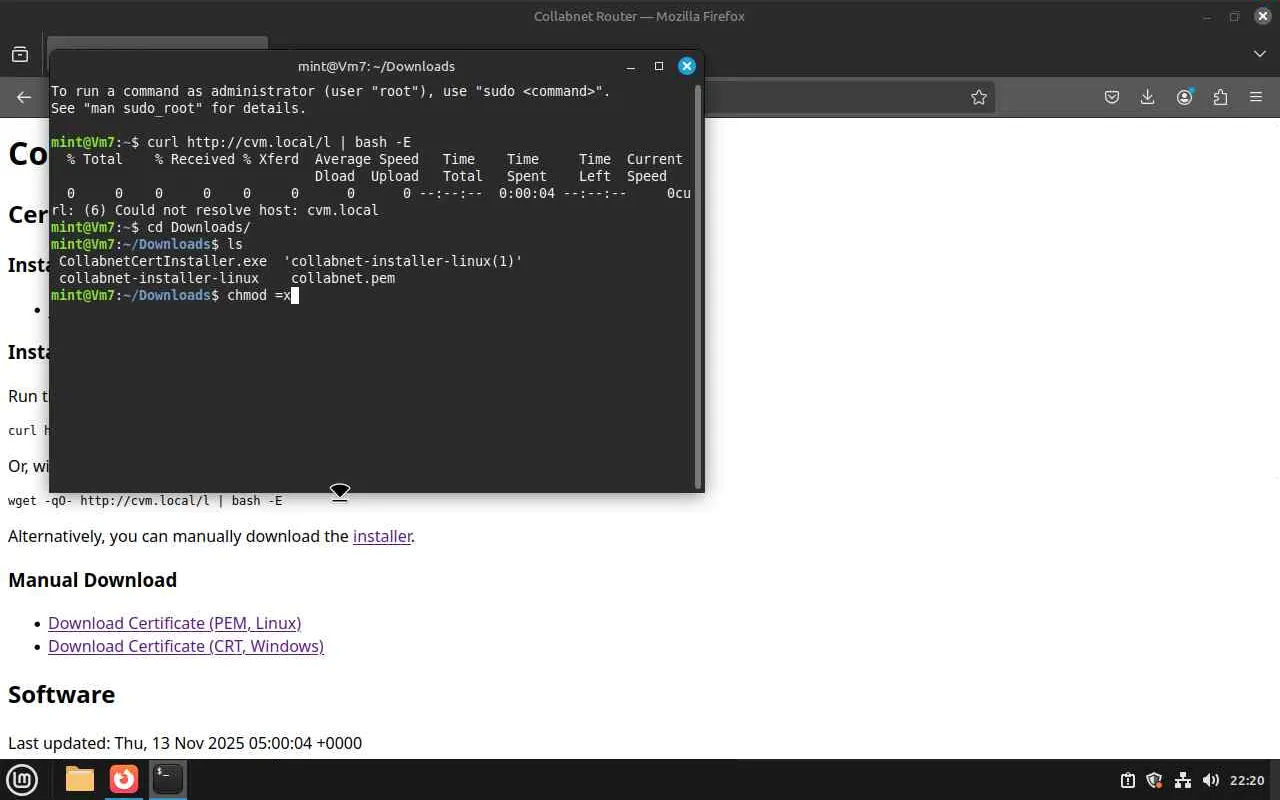Viewport: 1280px width, 800px height.
Task: Follow the "installer" link on the page
Action: coord(382,536)
